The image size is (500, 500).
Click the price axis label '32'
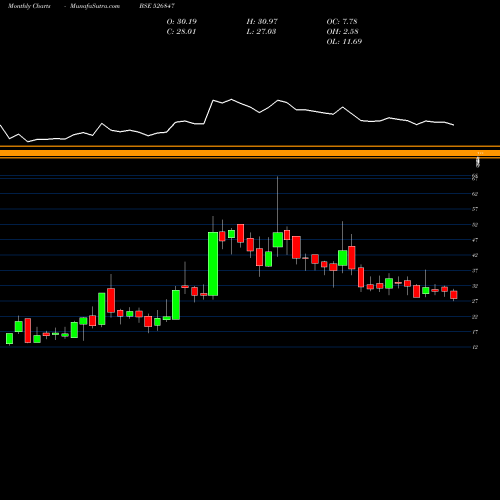coord(475,286)
